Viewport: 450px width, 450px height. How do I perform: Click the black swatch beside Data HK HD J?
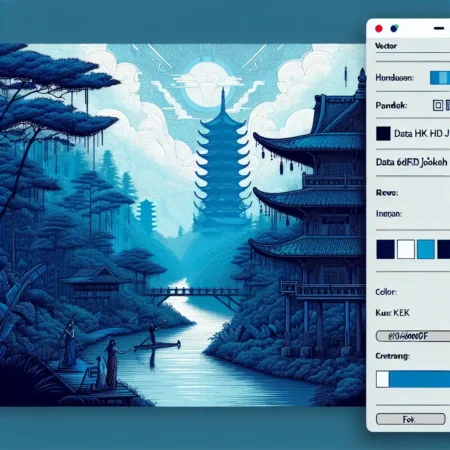click(x=383, y=133)
